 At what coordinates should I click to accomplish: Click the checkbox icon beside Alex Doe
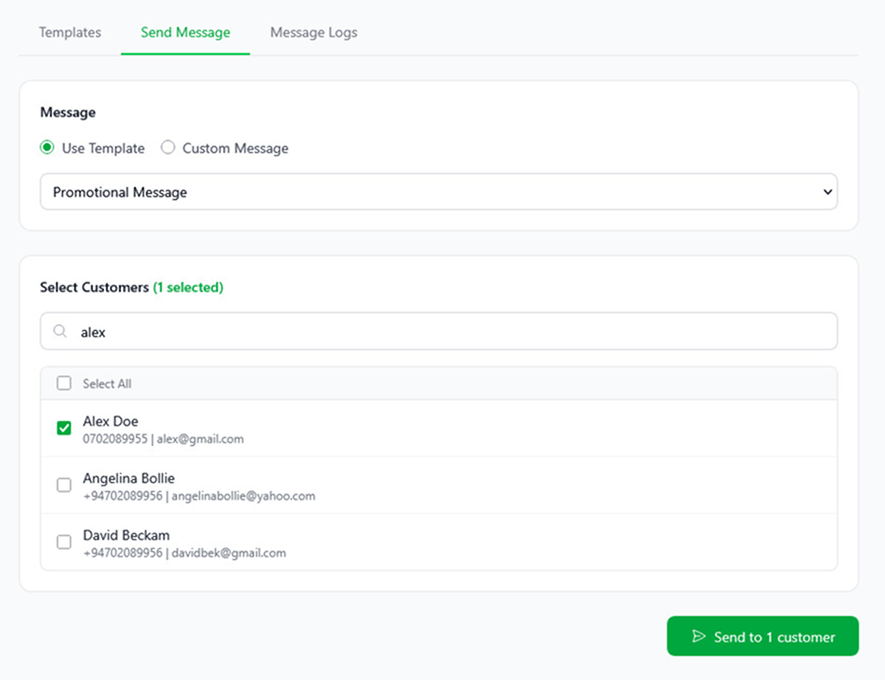pyautogui.click(x=64, y=427)
